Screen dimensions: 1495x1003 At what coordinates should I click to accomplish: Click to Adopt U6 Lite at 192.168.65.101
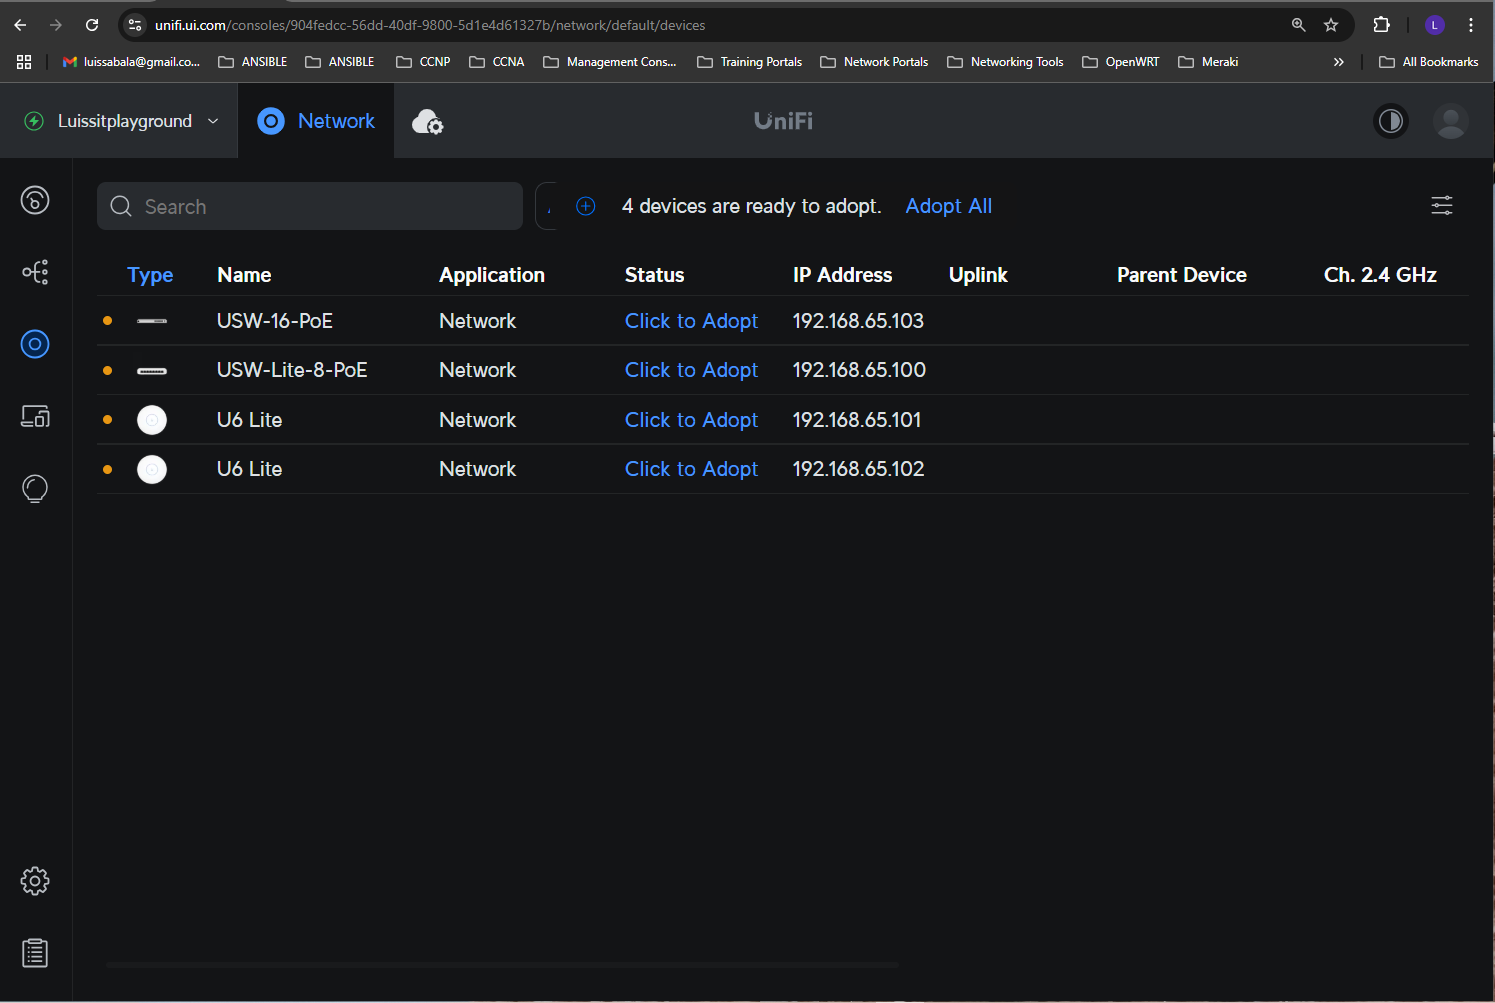click(x=691, y=420)
